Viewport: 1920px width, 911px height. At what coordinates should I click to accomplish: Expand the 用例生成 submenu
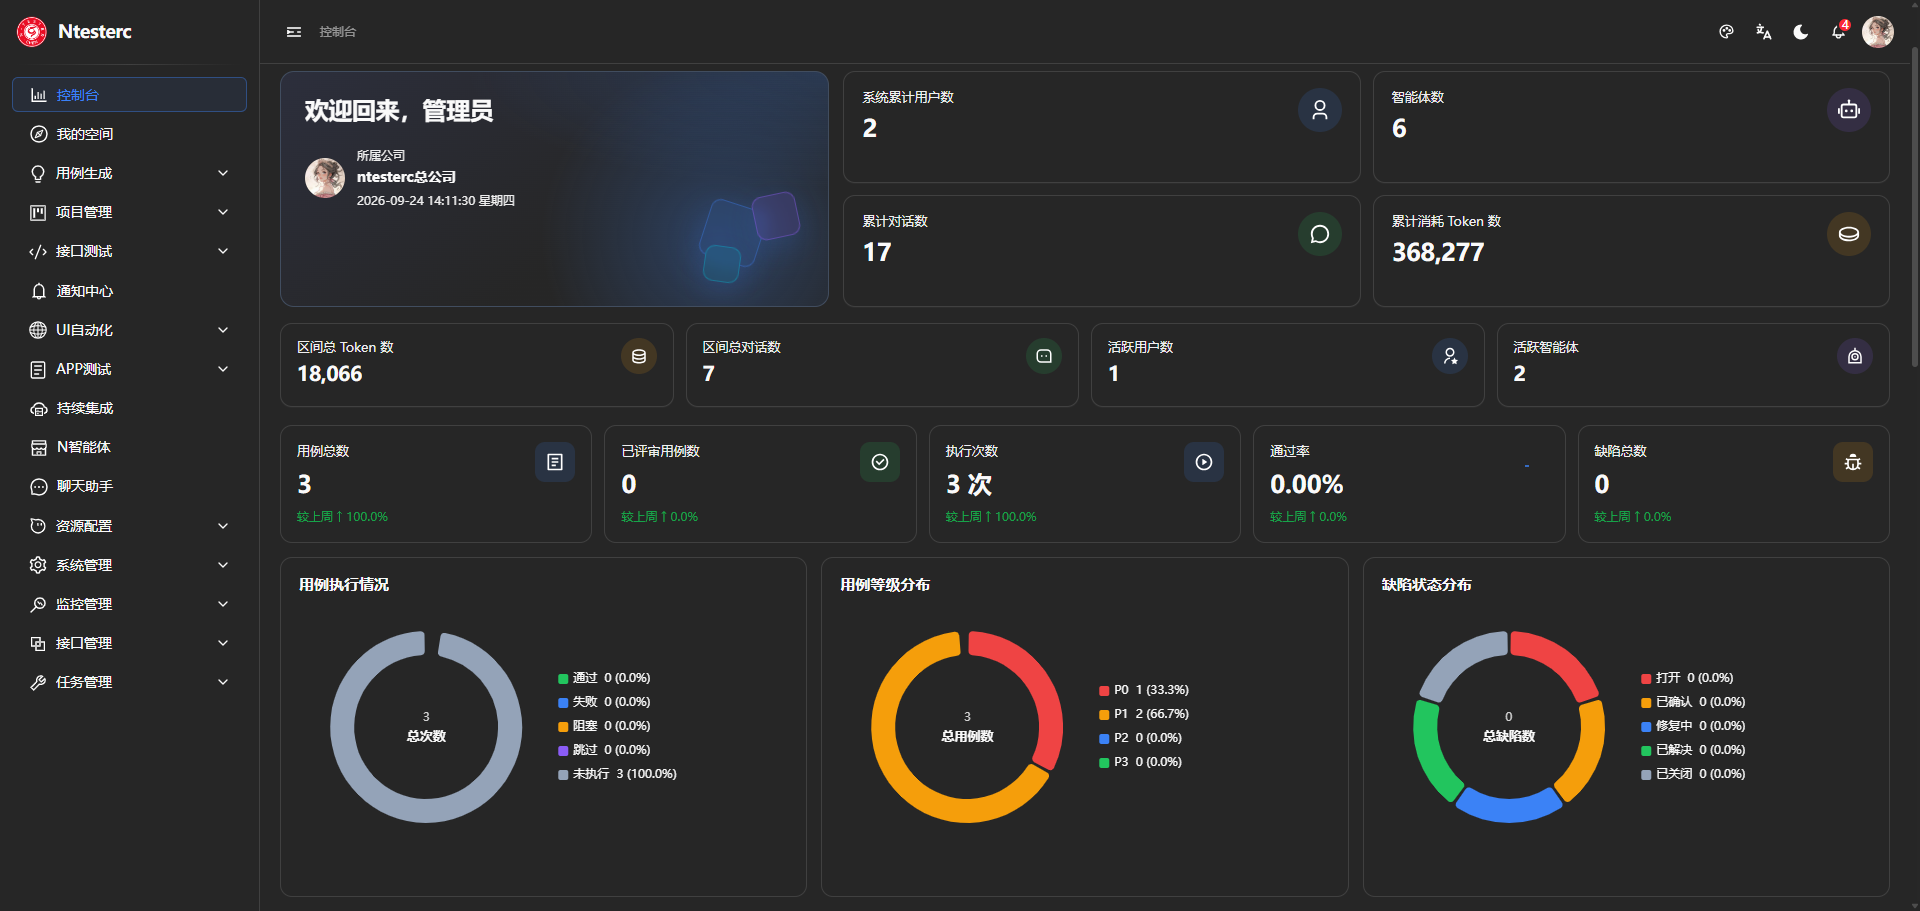(129, 173)
